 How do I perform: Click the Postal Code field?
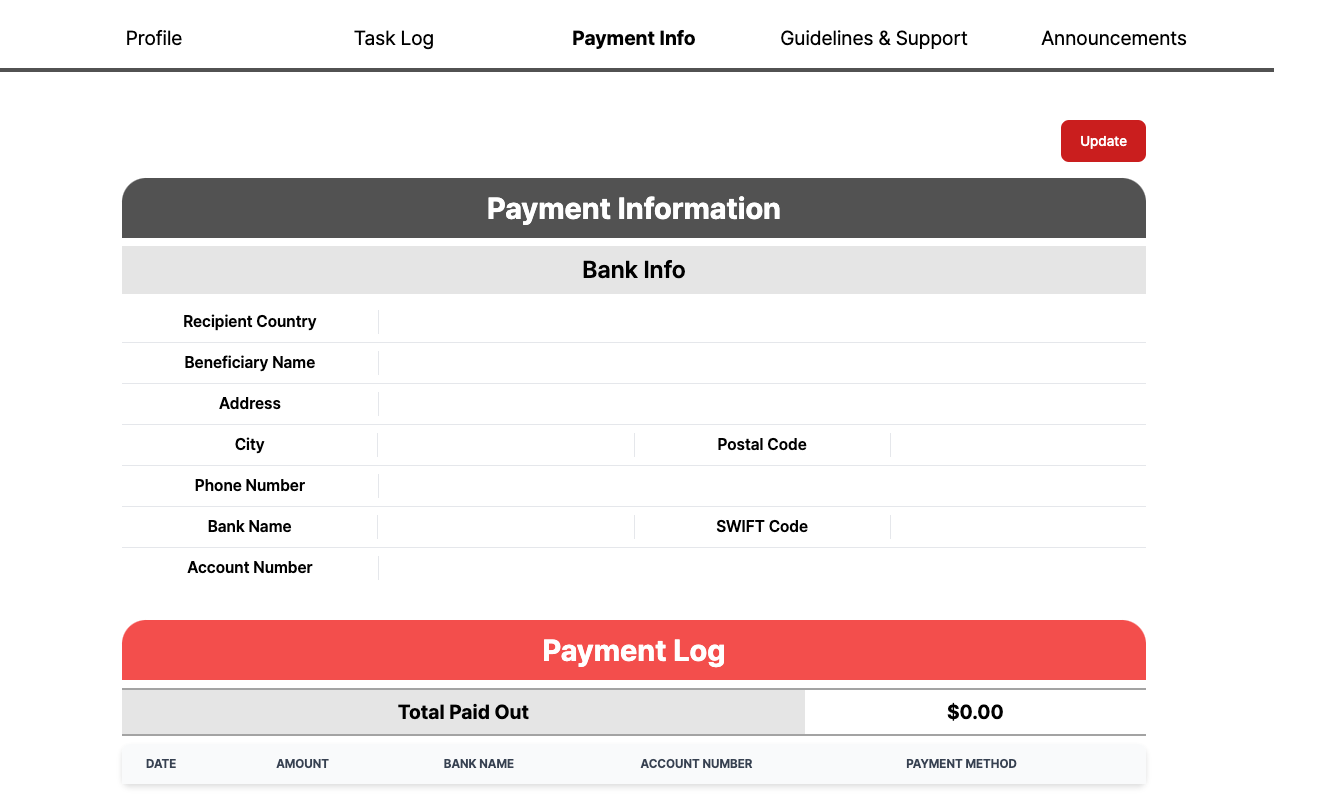pyautogui.click(x=1017, y=444)
